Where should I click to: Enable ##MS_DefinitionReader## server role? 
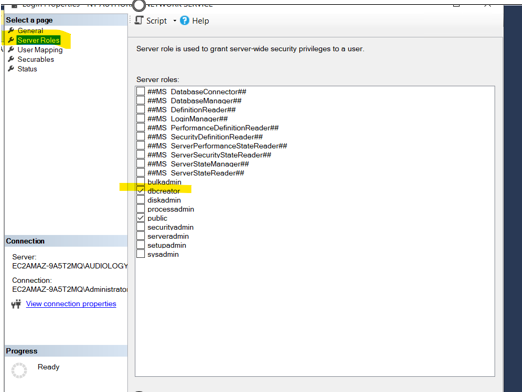[x=141, y=109]
